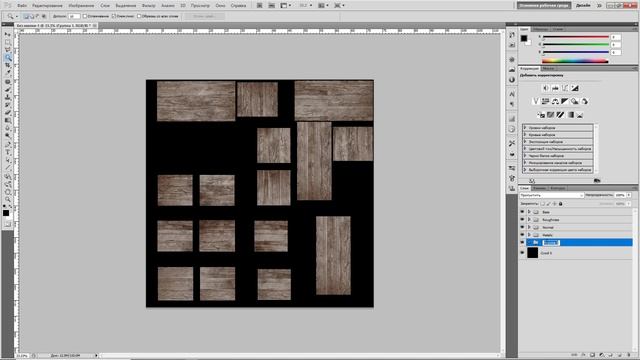Image resolution: width=640 pixels, height=360 pixels.
Task: Click the color spectrum ramp
Action: 575,61
